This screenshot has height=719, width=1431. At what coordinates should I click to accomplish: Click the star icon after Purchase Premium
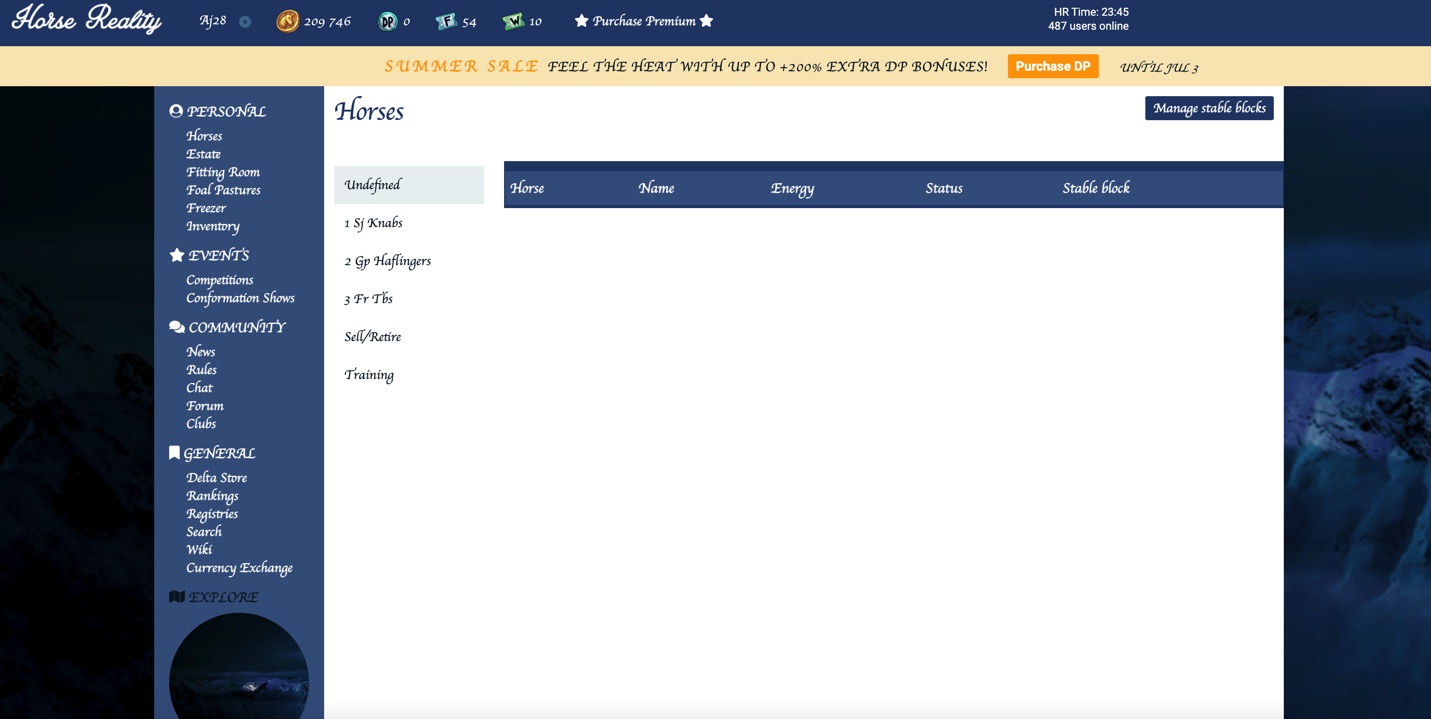(x=706, y=21)
